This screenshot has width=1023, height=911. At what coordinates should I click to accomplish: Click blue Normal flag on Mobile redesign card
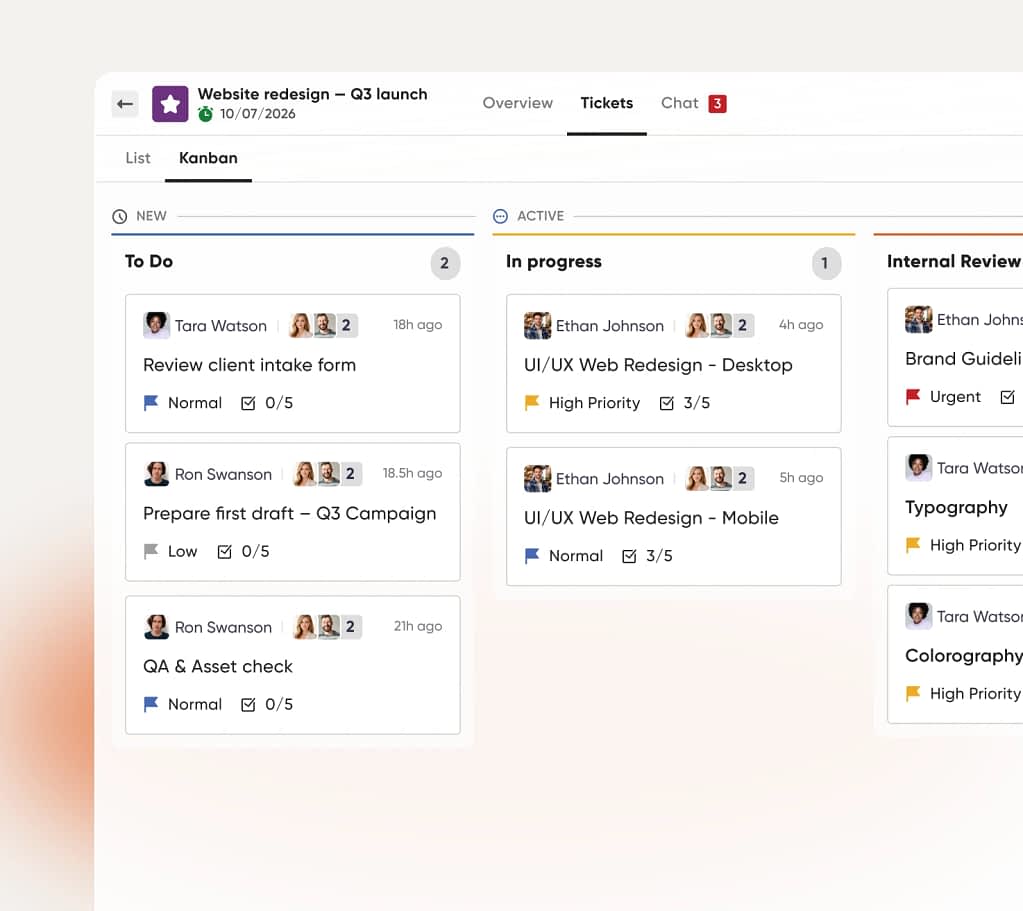click(x=532, y=555)
